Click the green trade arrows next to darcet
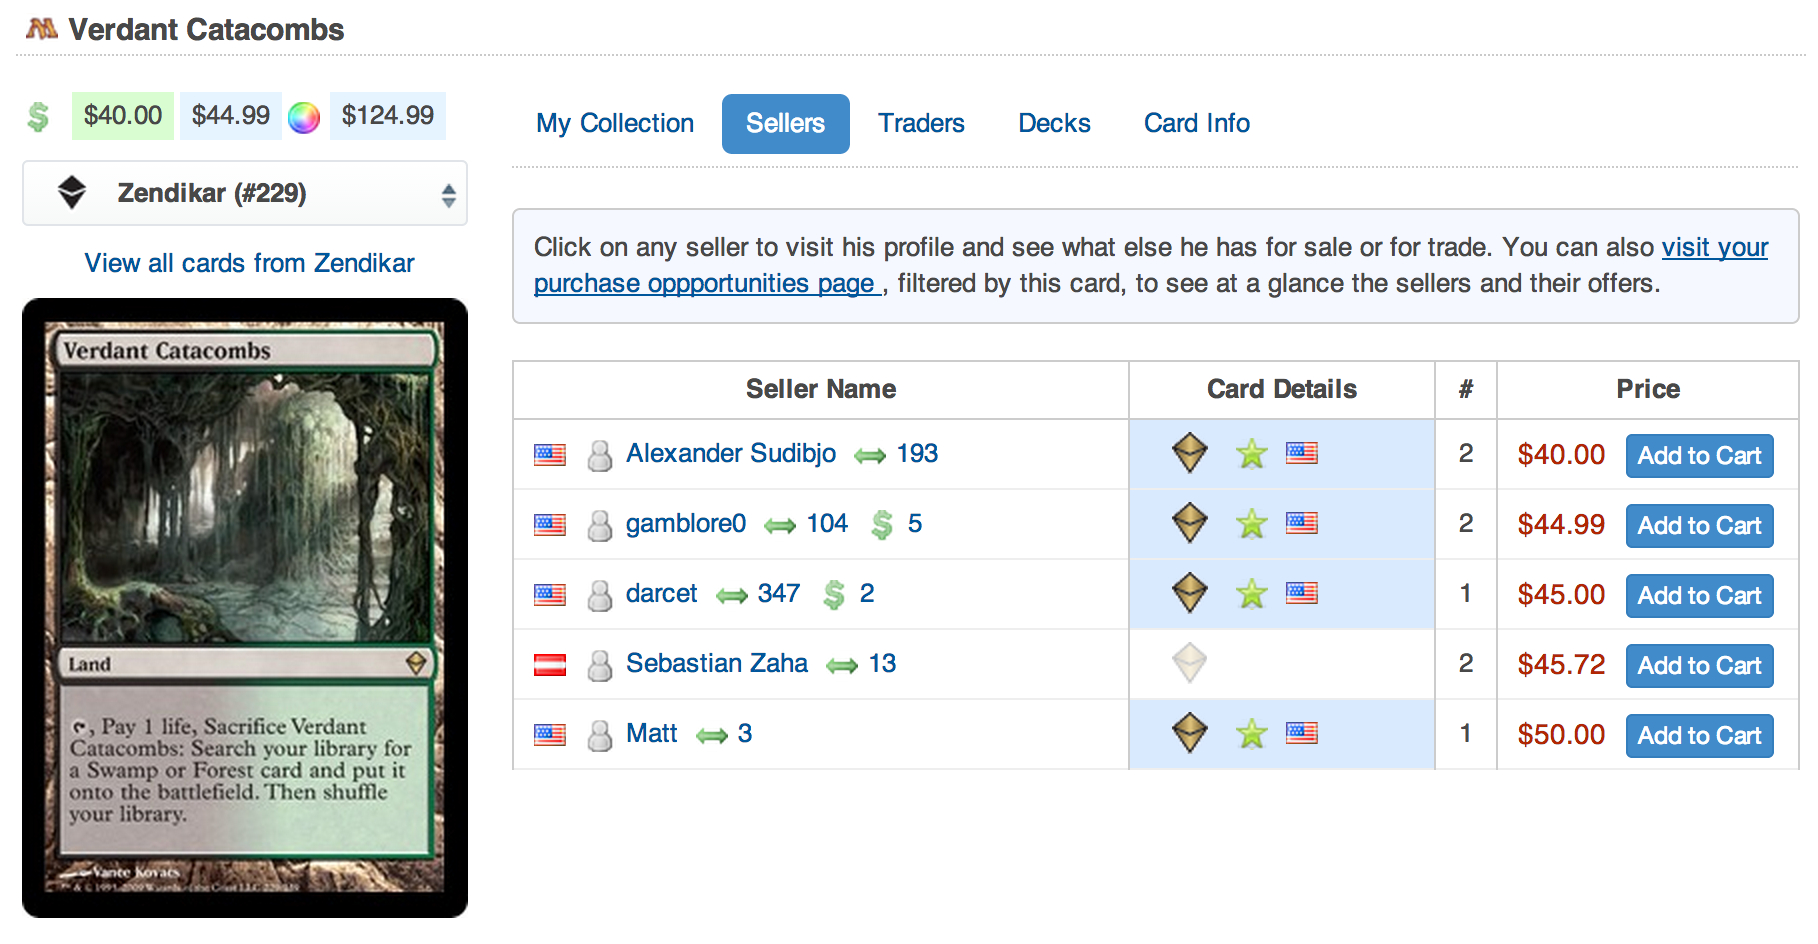 click(732, 596)
